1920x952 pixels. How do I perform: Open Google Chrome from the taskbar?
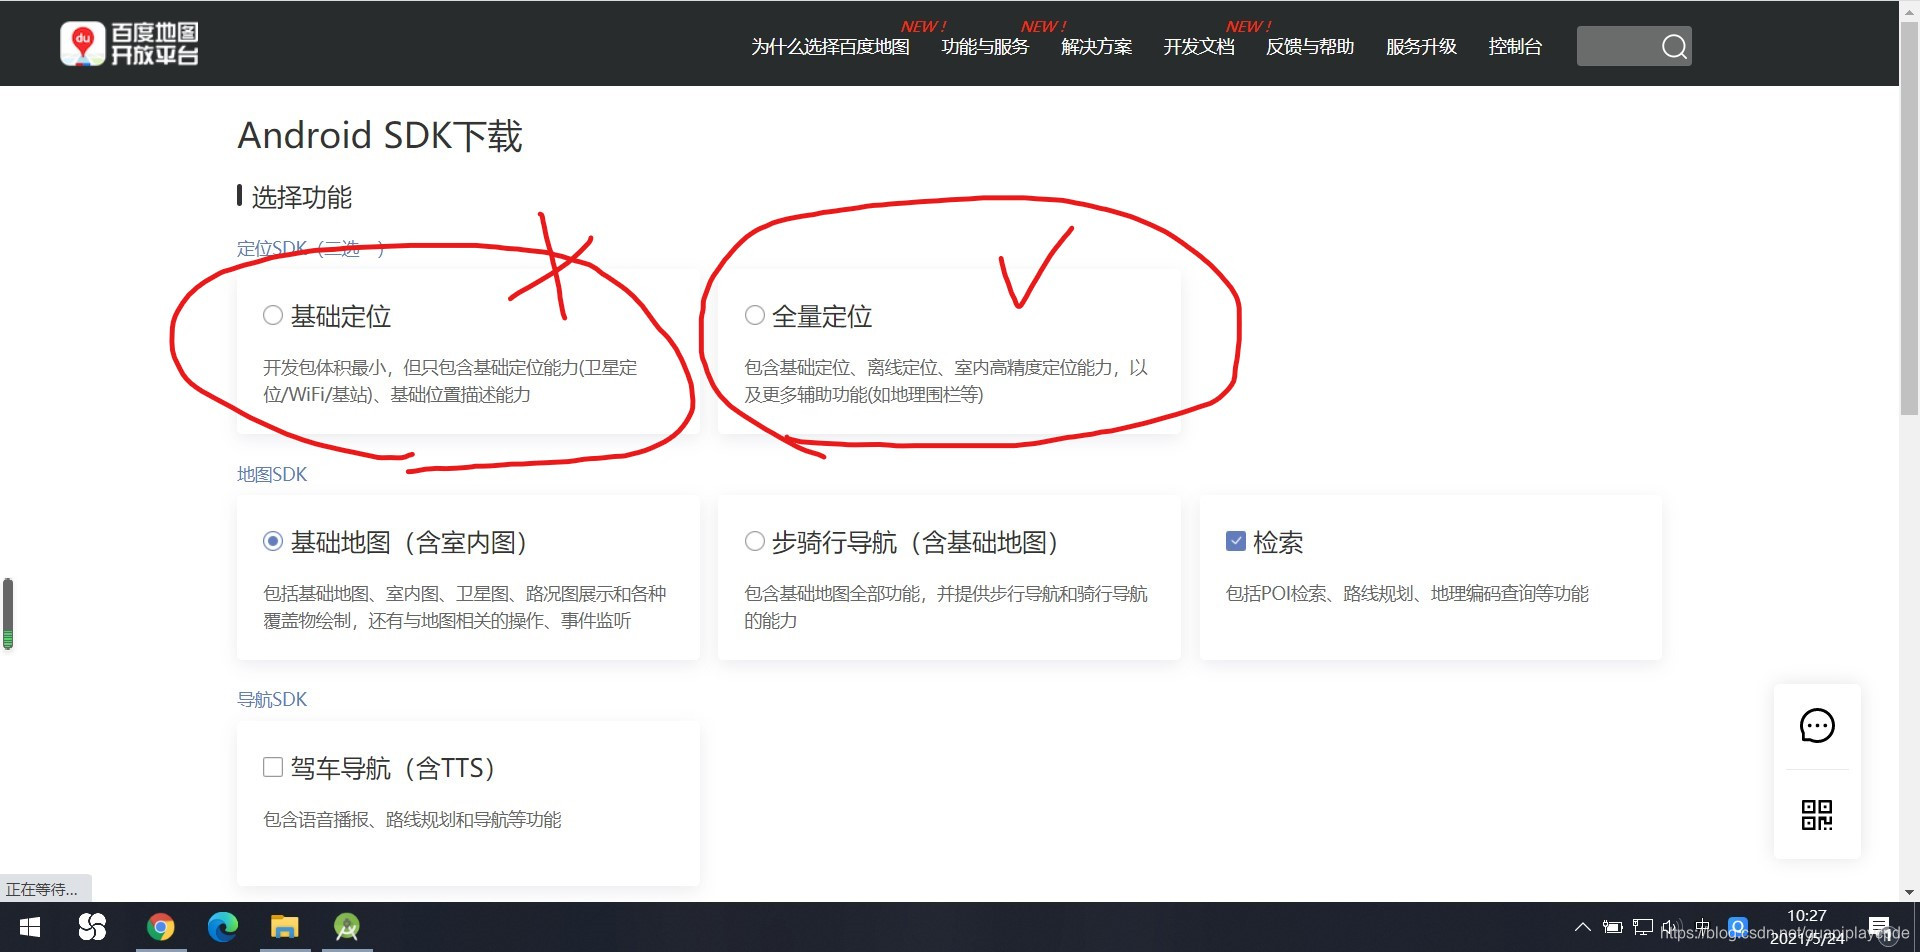(161, 927)
